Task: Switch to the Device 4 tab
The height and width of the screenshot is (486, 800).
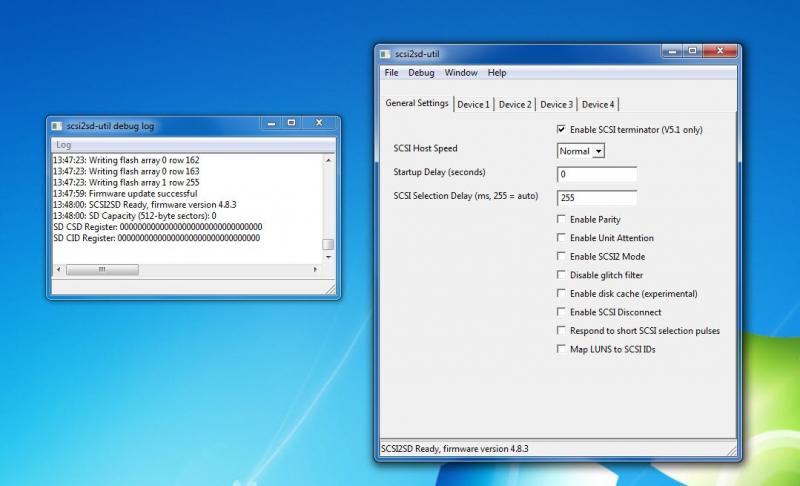Action: click(x=598, y=105)
